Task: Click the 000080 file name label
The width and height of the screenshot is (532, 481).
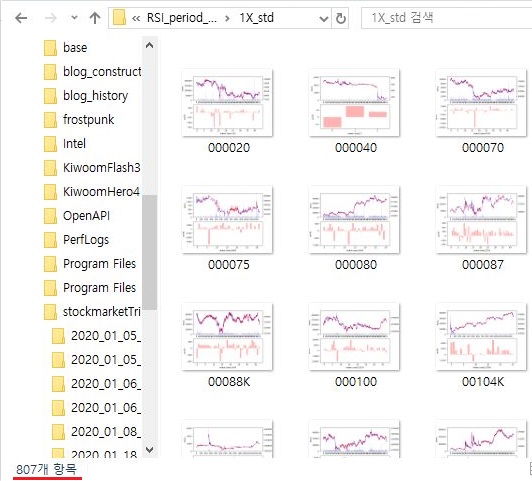Action: (x=356, y=265)
